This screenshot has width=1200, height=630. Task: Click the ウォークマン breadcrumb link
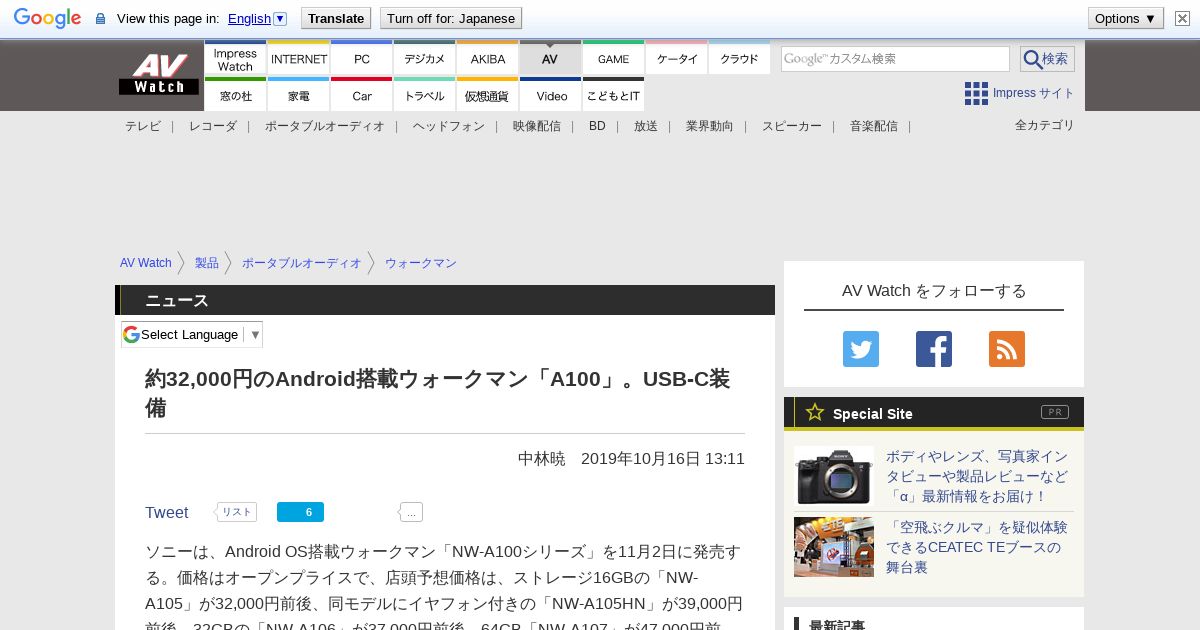click(421, 263)
